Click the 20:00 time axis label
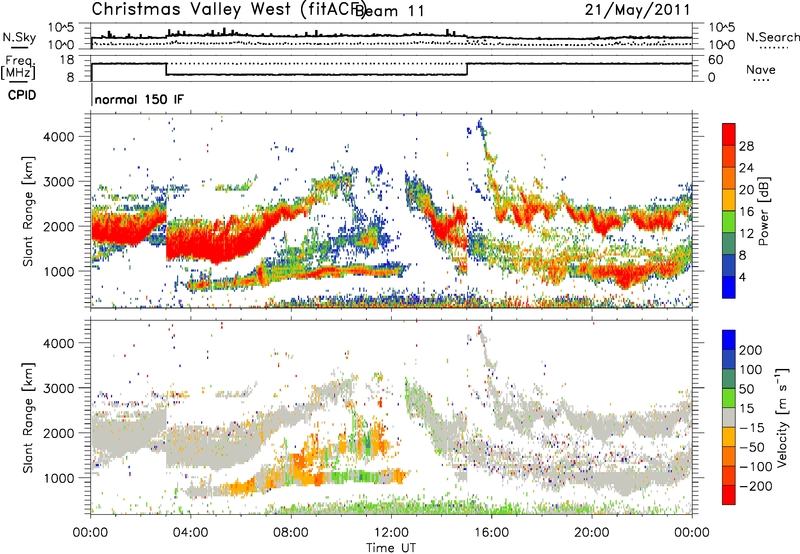The width and height of the screenshot is (800, 554). coord(592,533)
